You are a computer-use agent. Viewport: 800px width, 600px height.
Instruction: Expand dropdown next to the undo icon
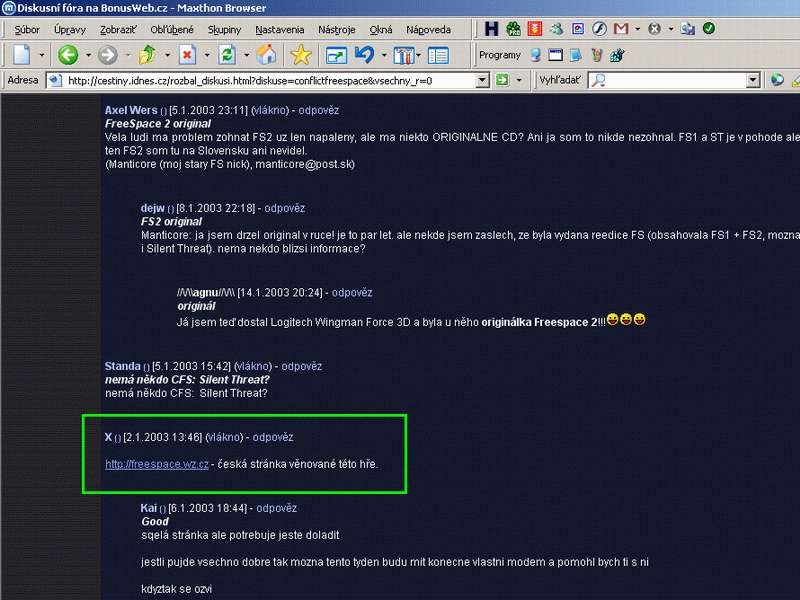coord(384,55)
